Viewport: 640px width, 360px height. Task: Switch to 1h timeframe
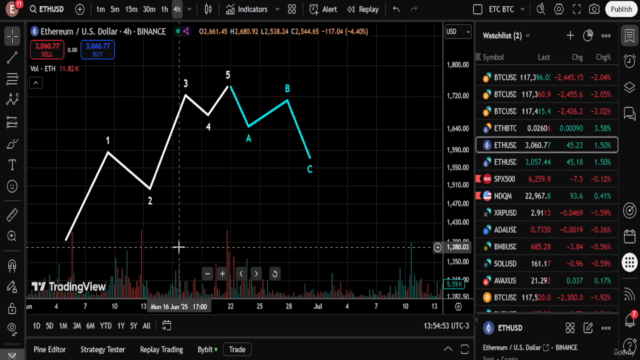tap(164, 9)
